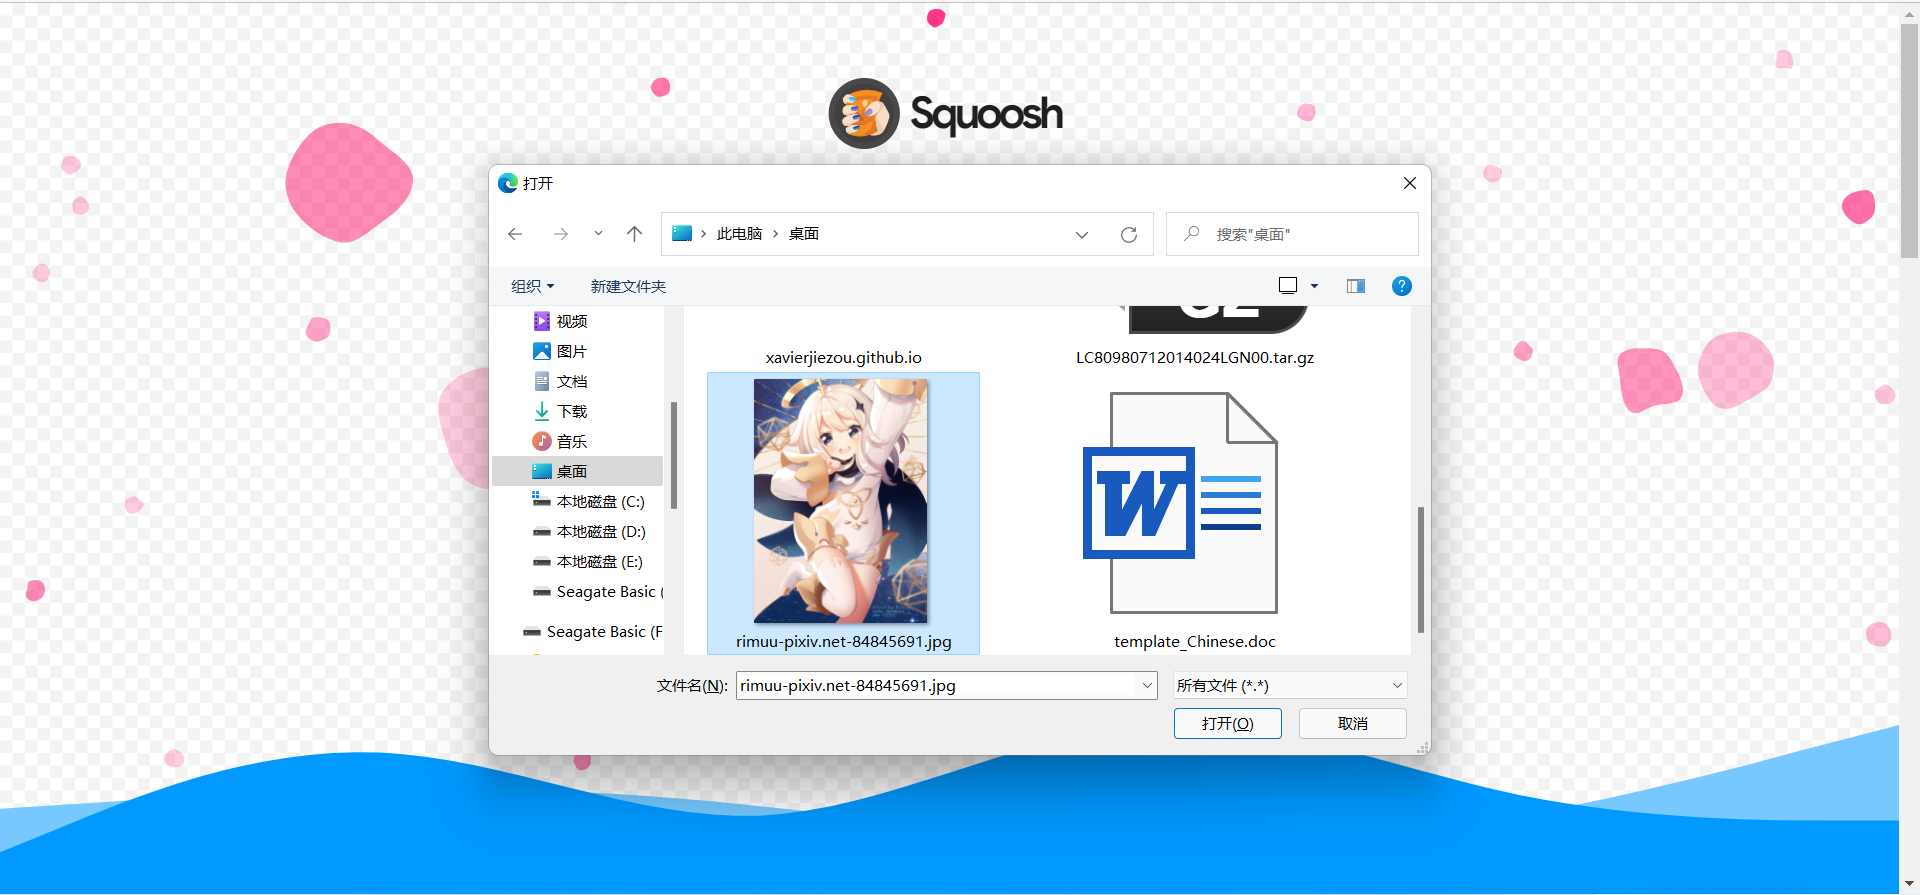Expand the address bar history dropdown
This screenshot has height=895, width=1920.
tap(1082, 235)
